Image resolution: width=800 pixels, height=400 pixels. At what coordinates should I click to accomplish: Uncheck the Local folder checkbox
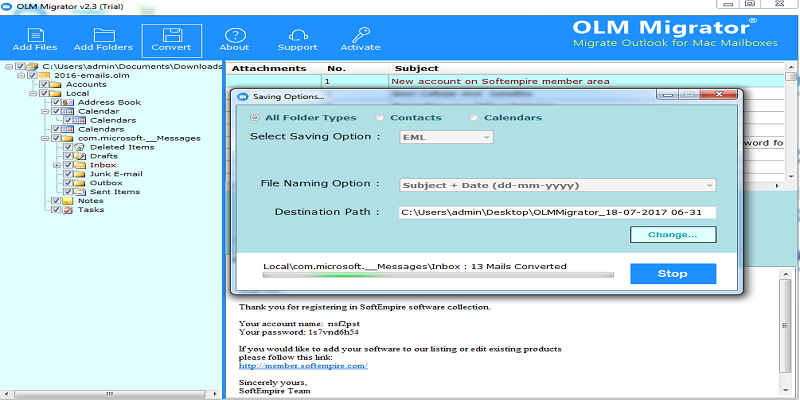[x=44, y=93]
